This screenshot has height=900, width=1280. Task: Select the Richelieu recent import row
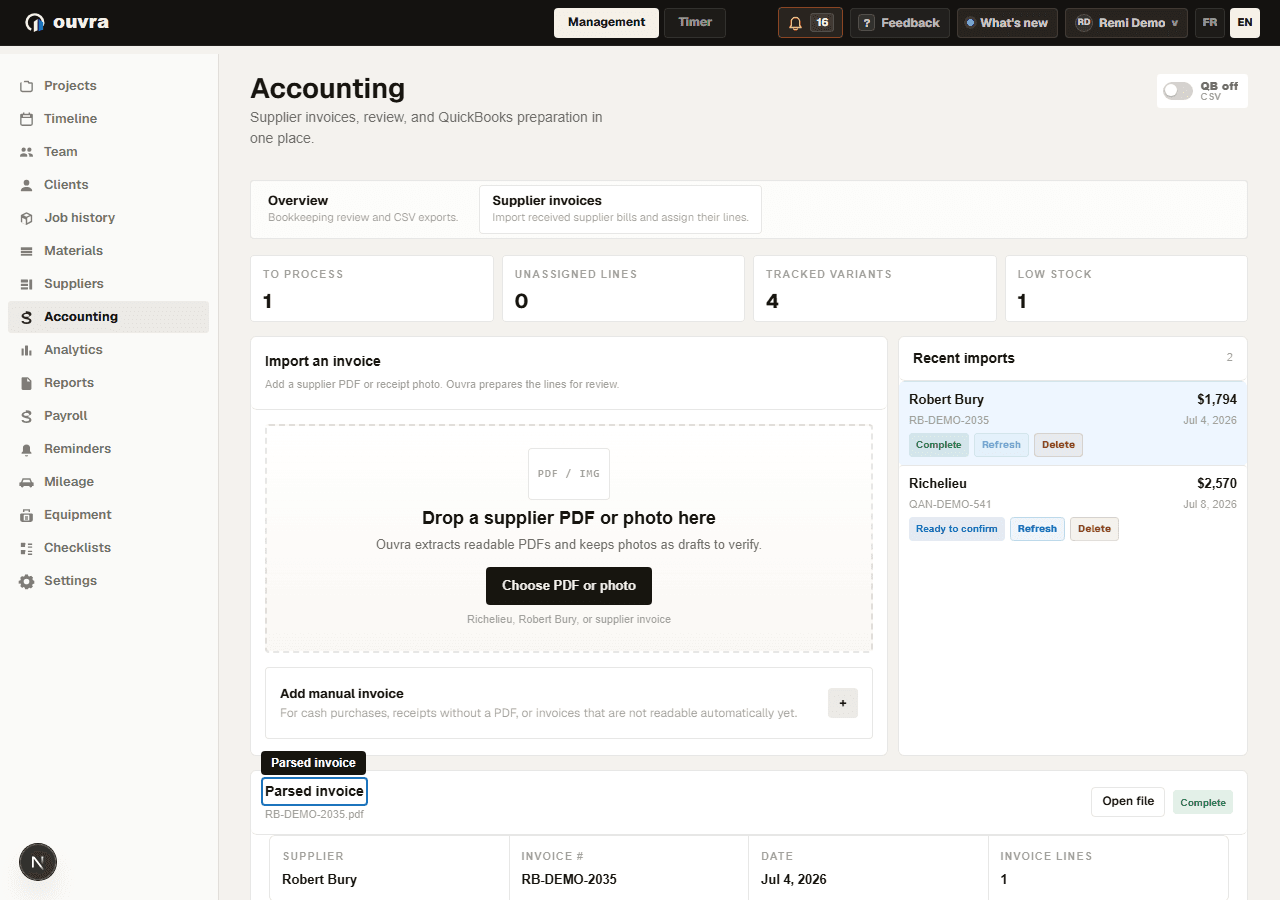coord(1073,507)
